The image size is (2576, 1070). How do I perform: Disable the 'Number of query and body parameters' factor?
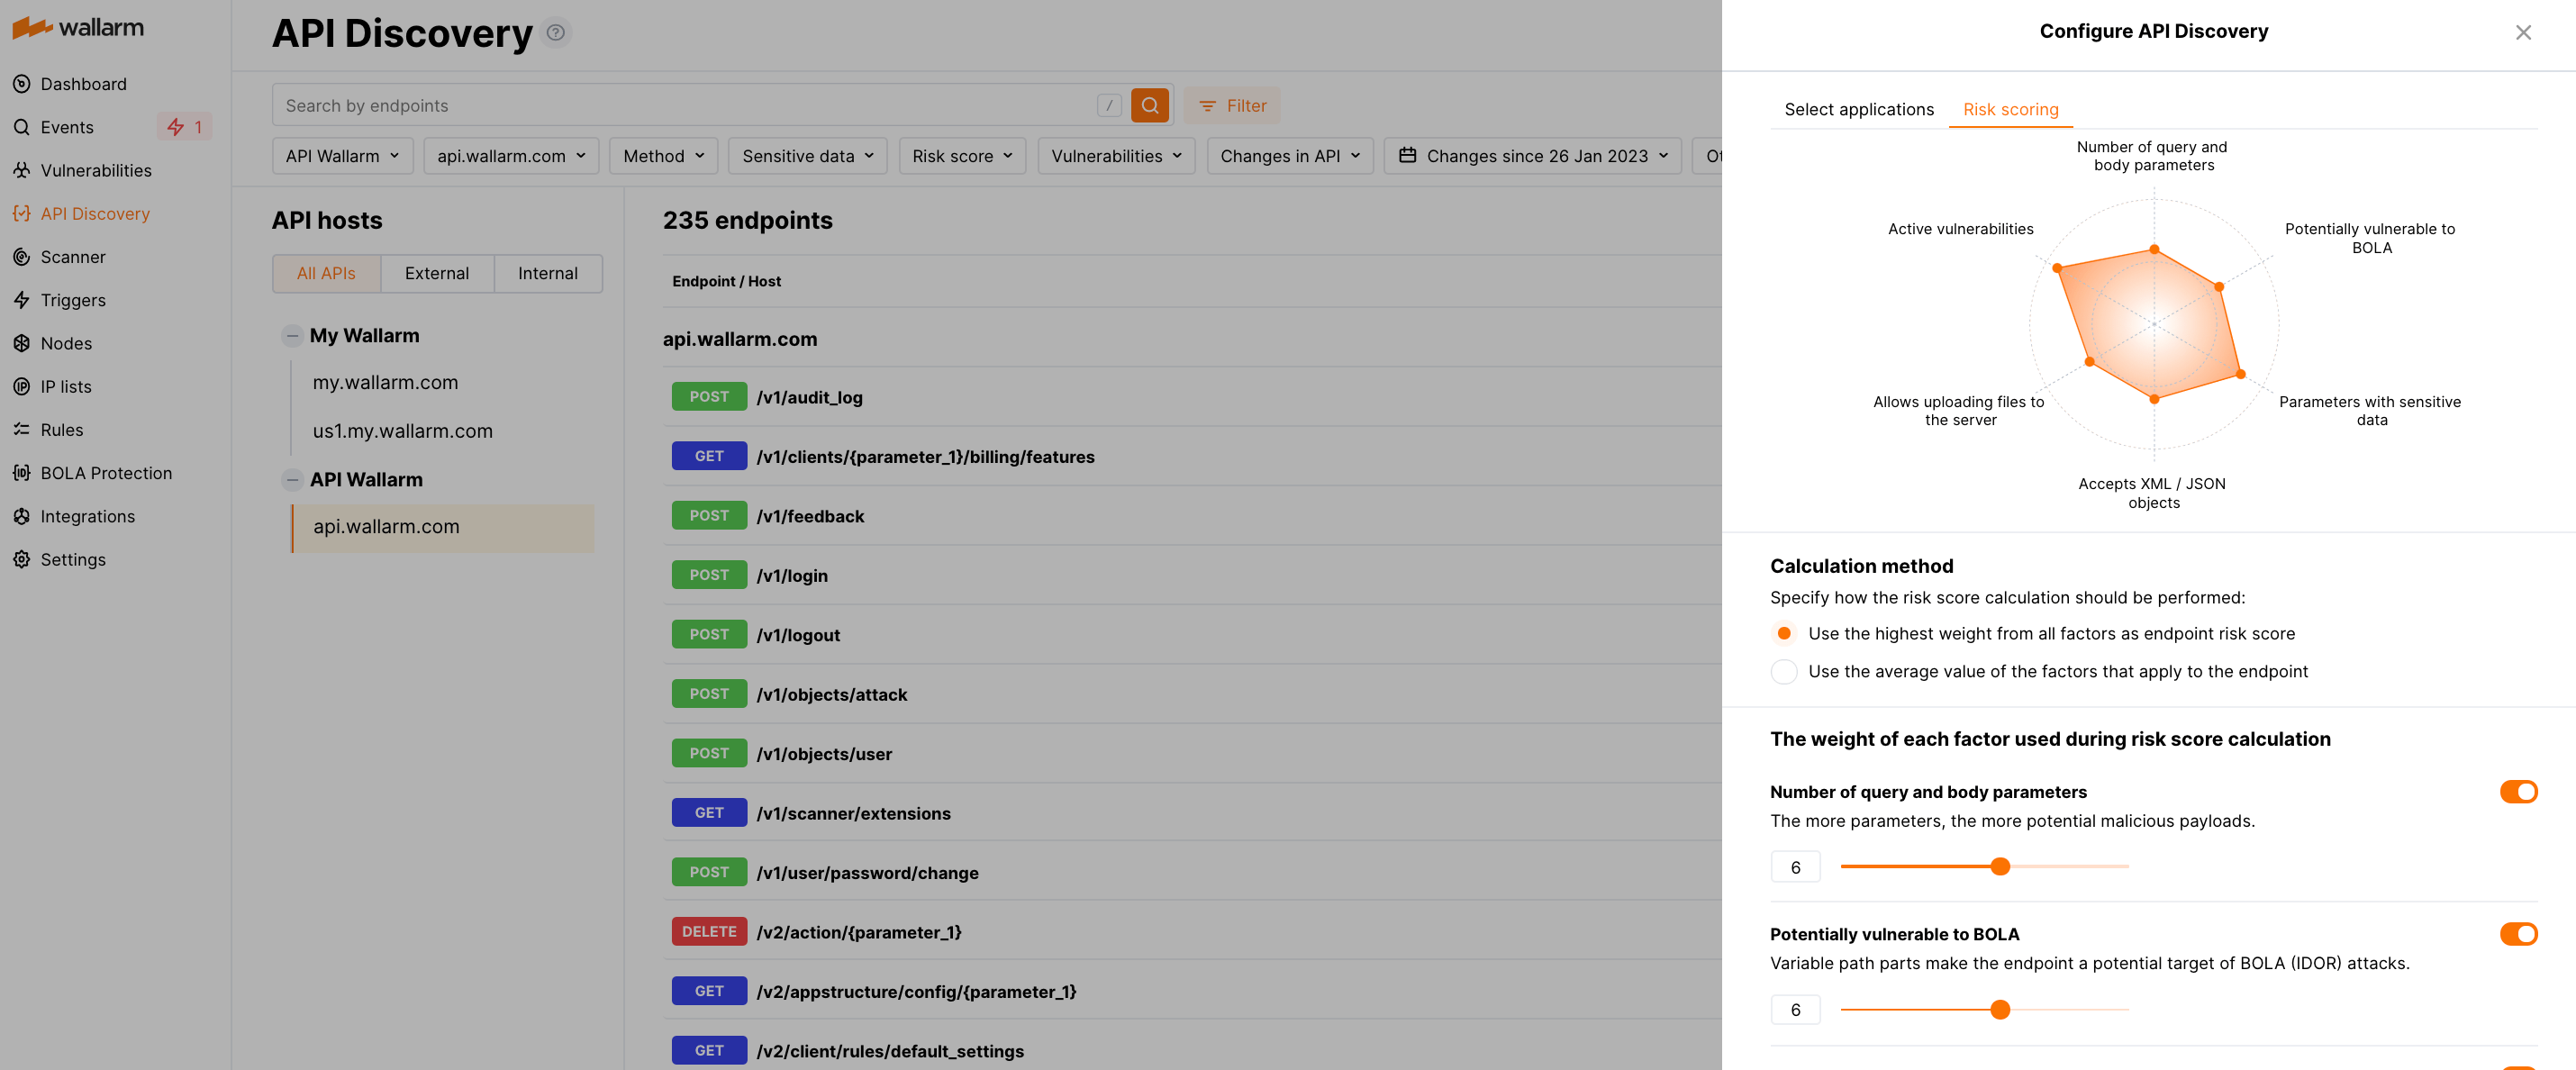(x=2519, y=791)
